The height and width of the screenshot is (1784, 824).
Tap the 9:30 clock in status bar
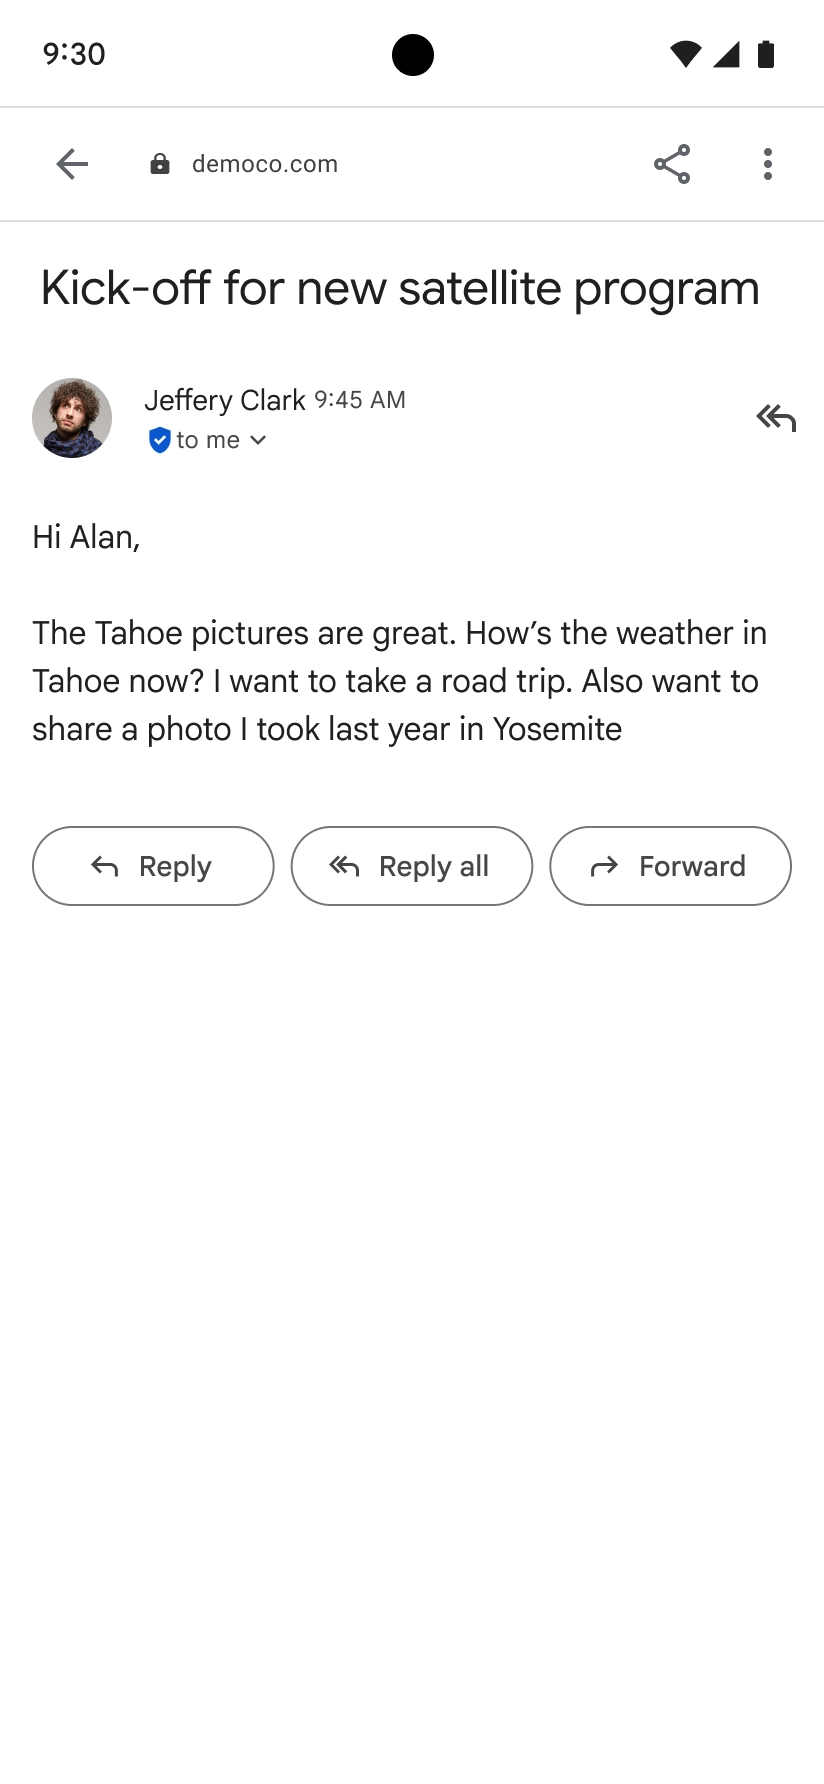tap(74, 54)
